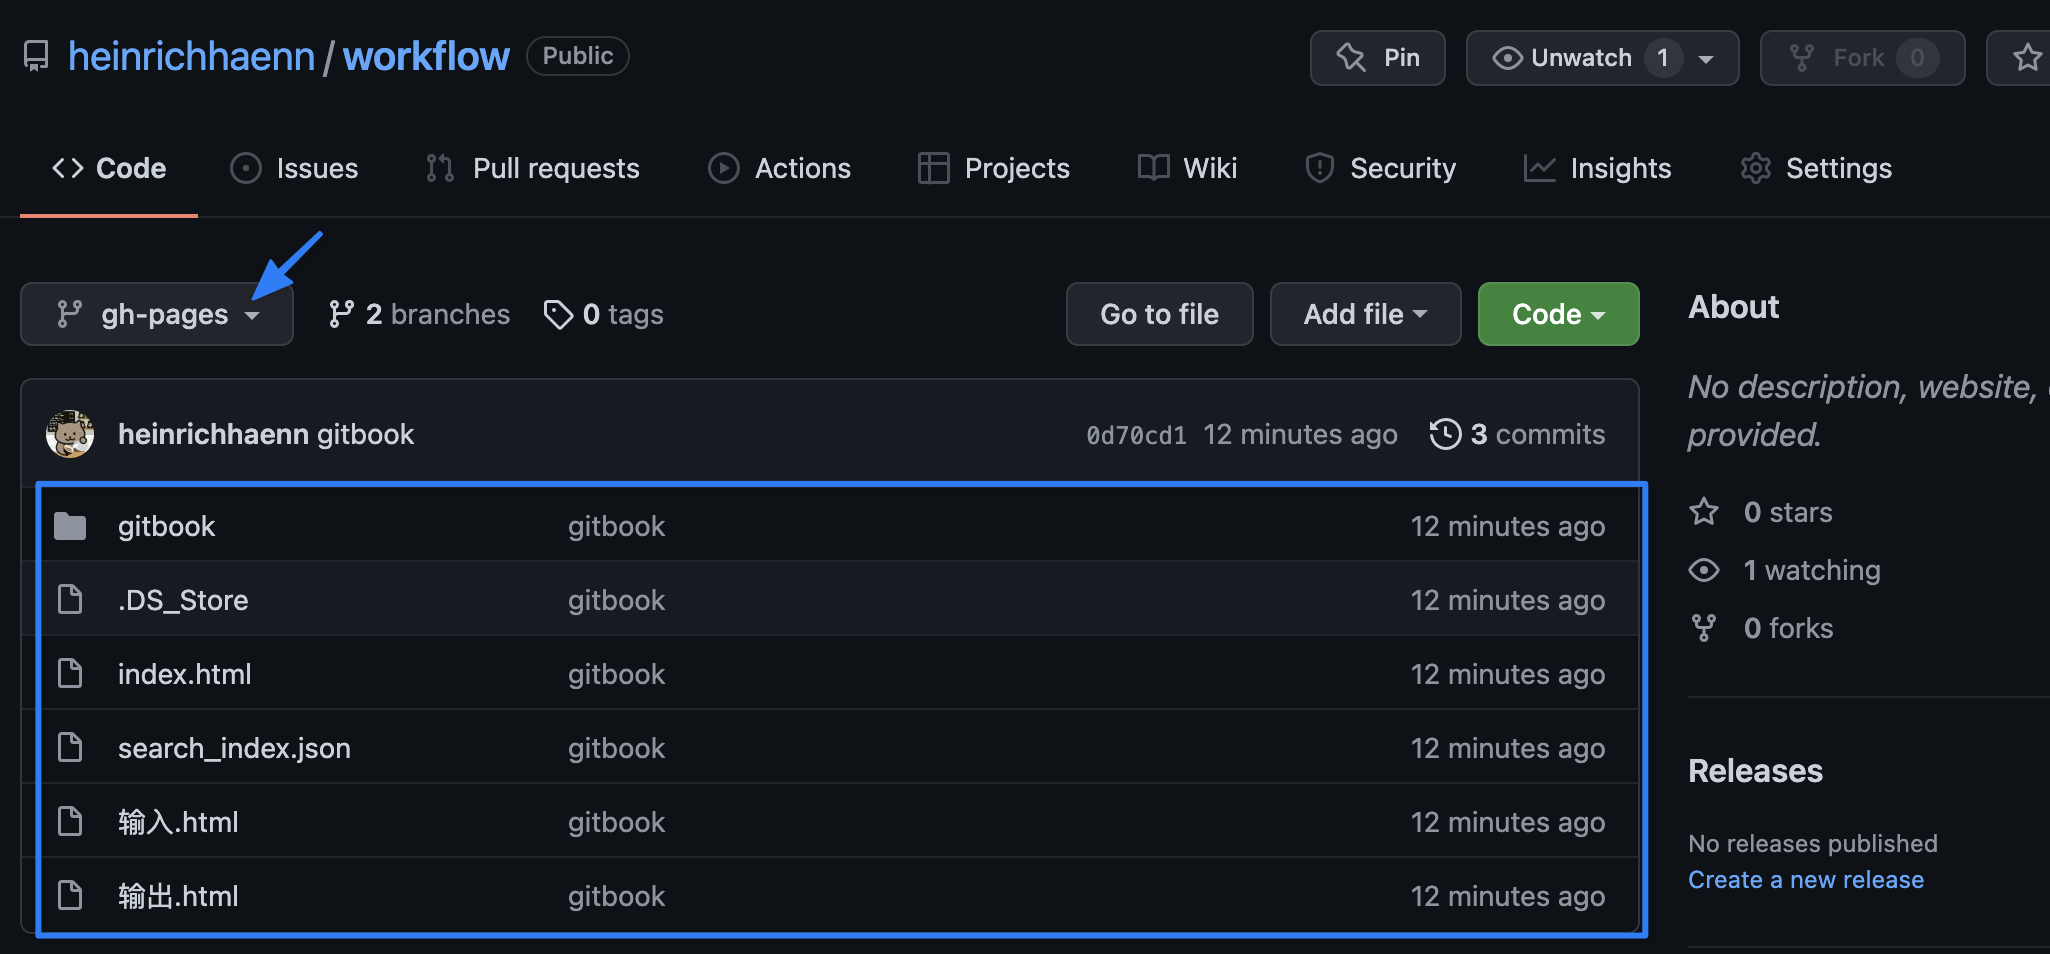Viewport: 2050px width, 954px height.
Task: Click the tags icon showing 0 tags
Action: (558, 314)
